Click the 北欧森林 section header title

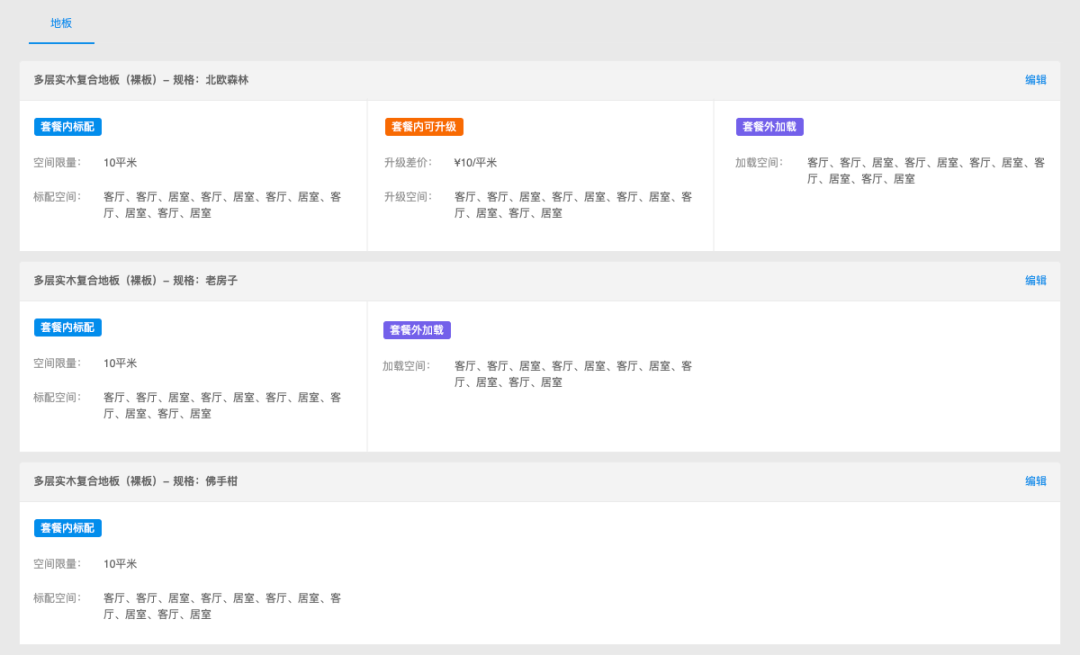(141, 80)
